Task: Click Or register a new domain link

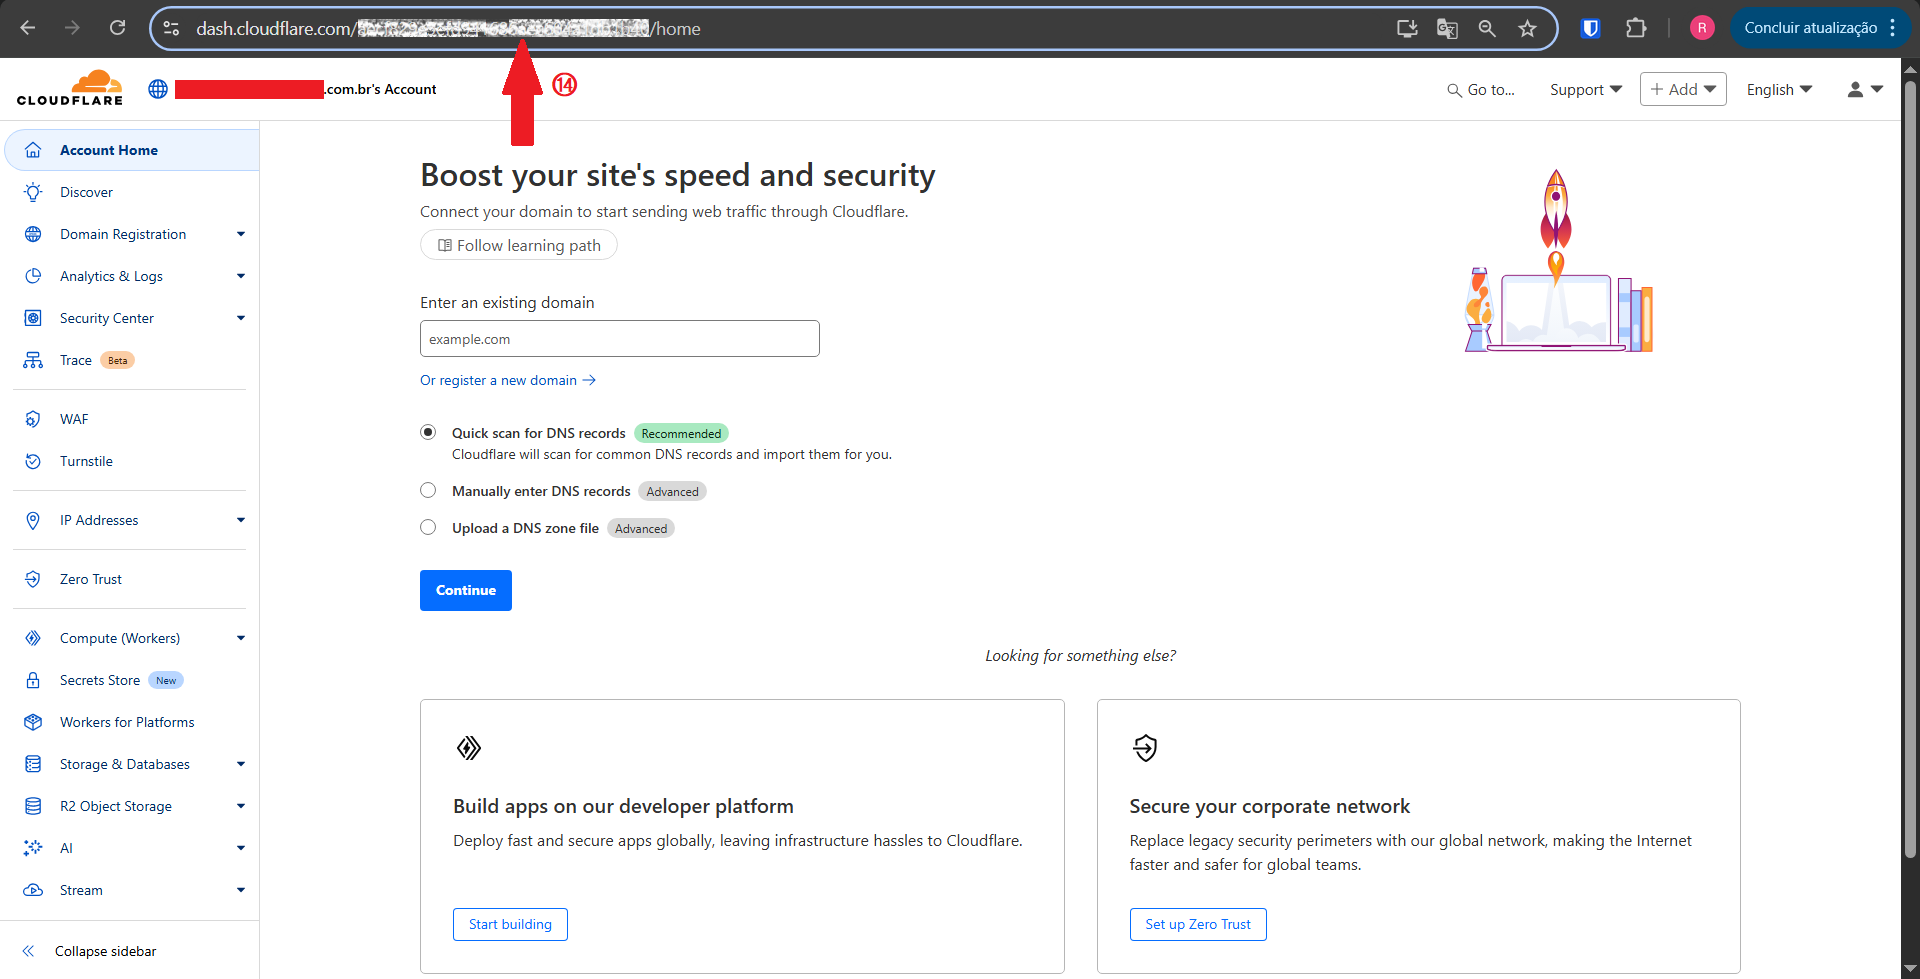Action: (508, 380)
